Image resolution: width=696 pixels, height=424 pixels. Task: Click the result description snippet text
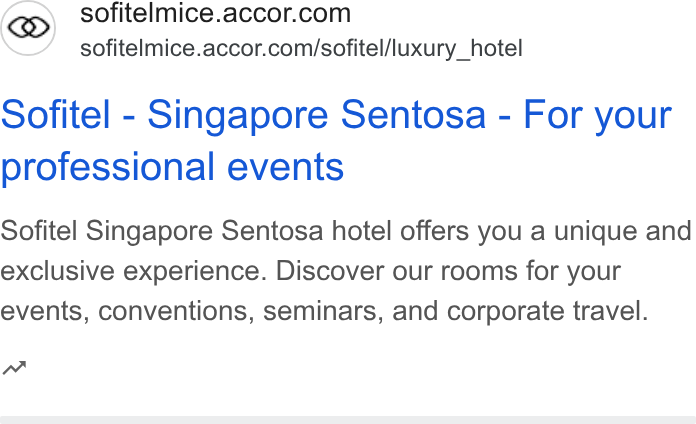[346, 271]
